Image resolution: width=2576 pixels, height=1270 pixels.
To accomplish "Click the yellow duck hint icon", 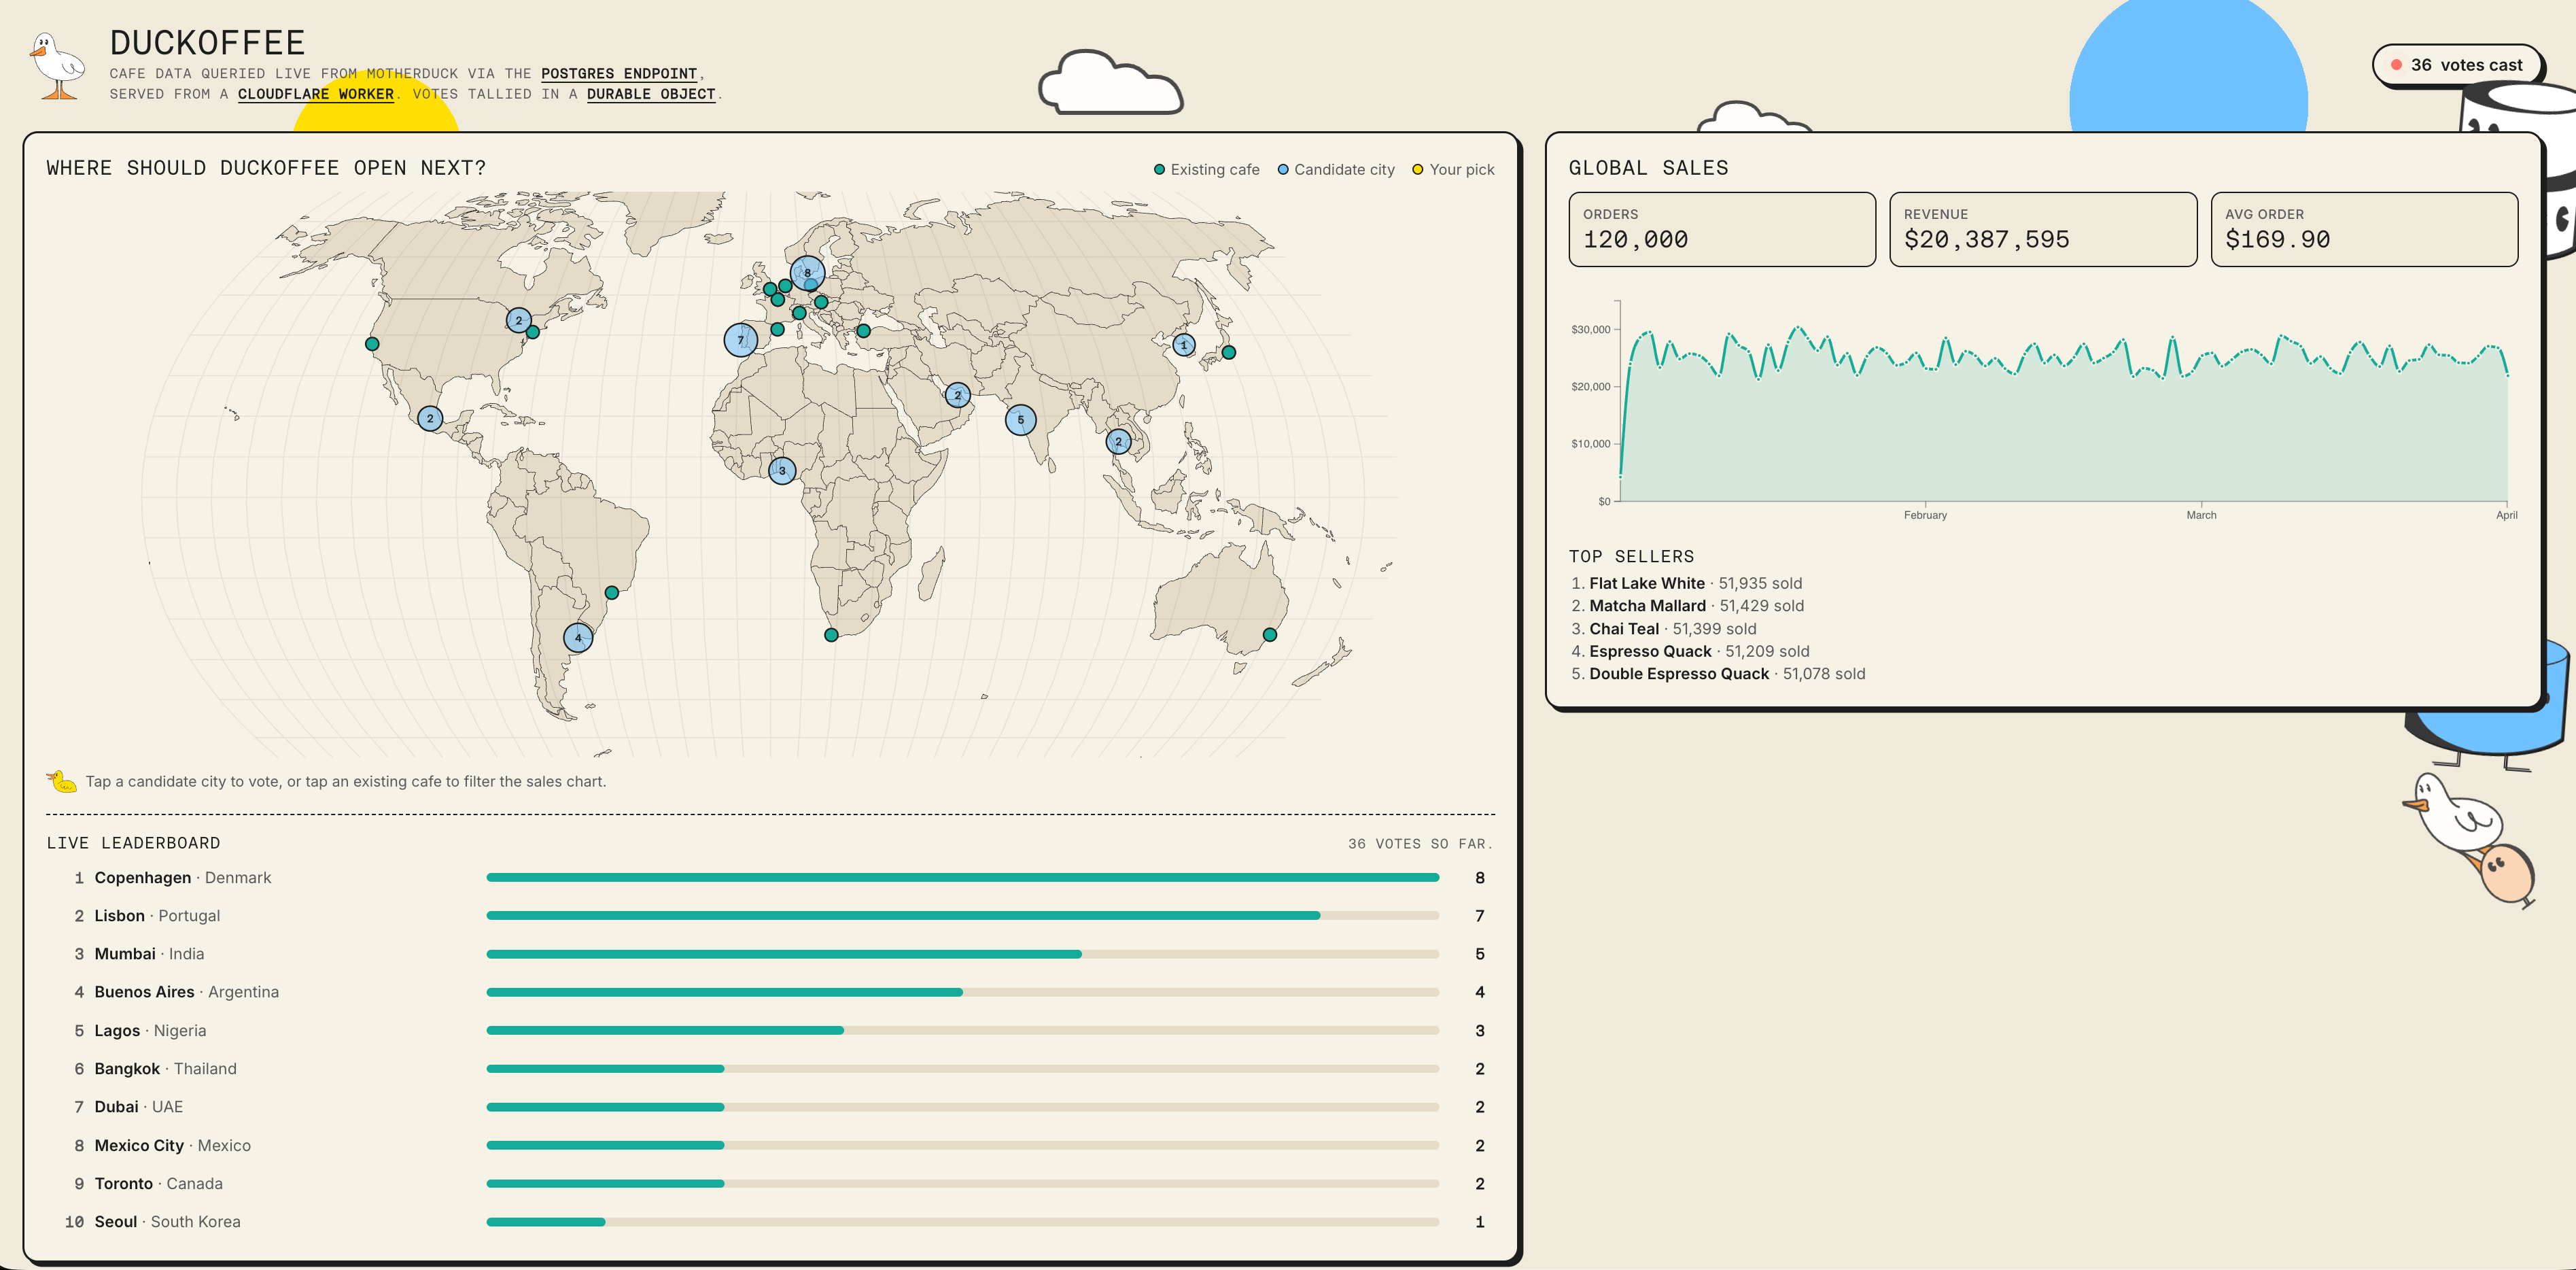I will 62,781.
